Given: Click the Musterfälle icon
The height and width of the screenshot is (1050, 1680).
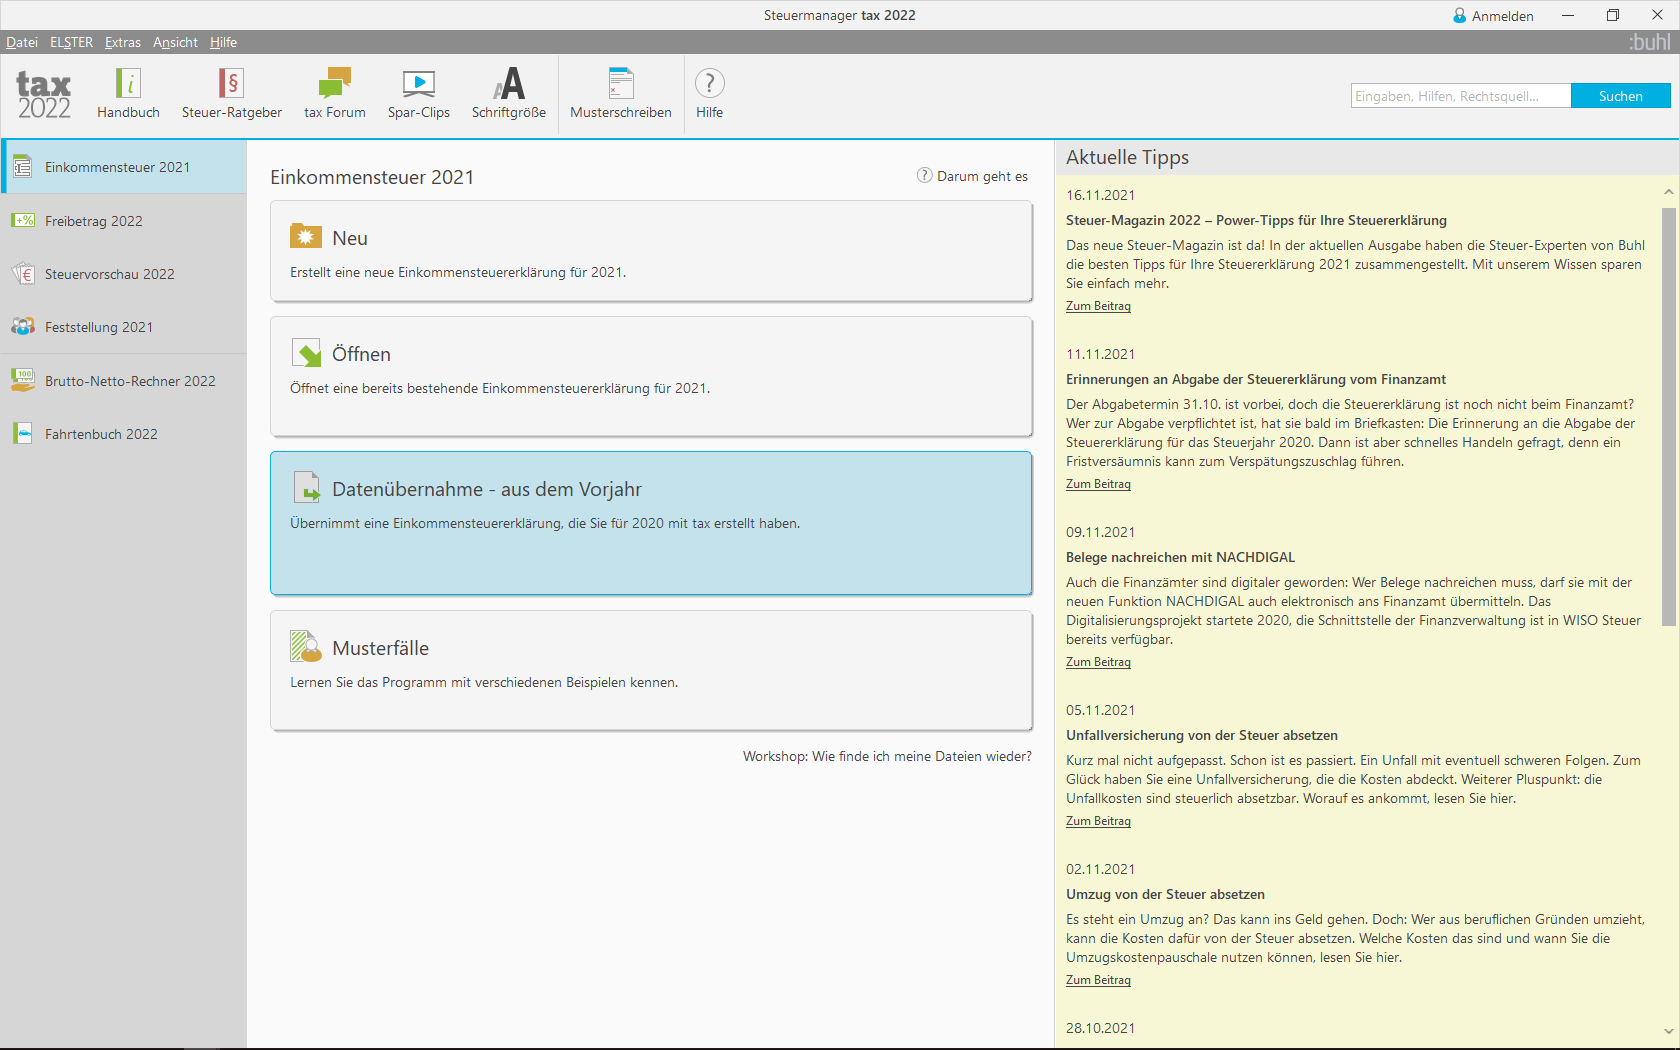Looking at the screenshot, I should [306, 646].
